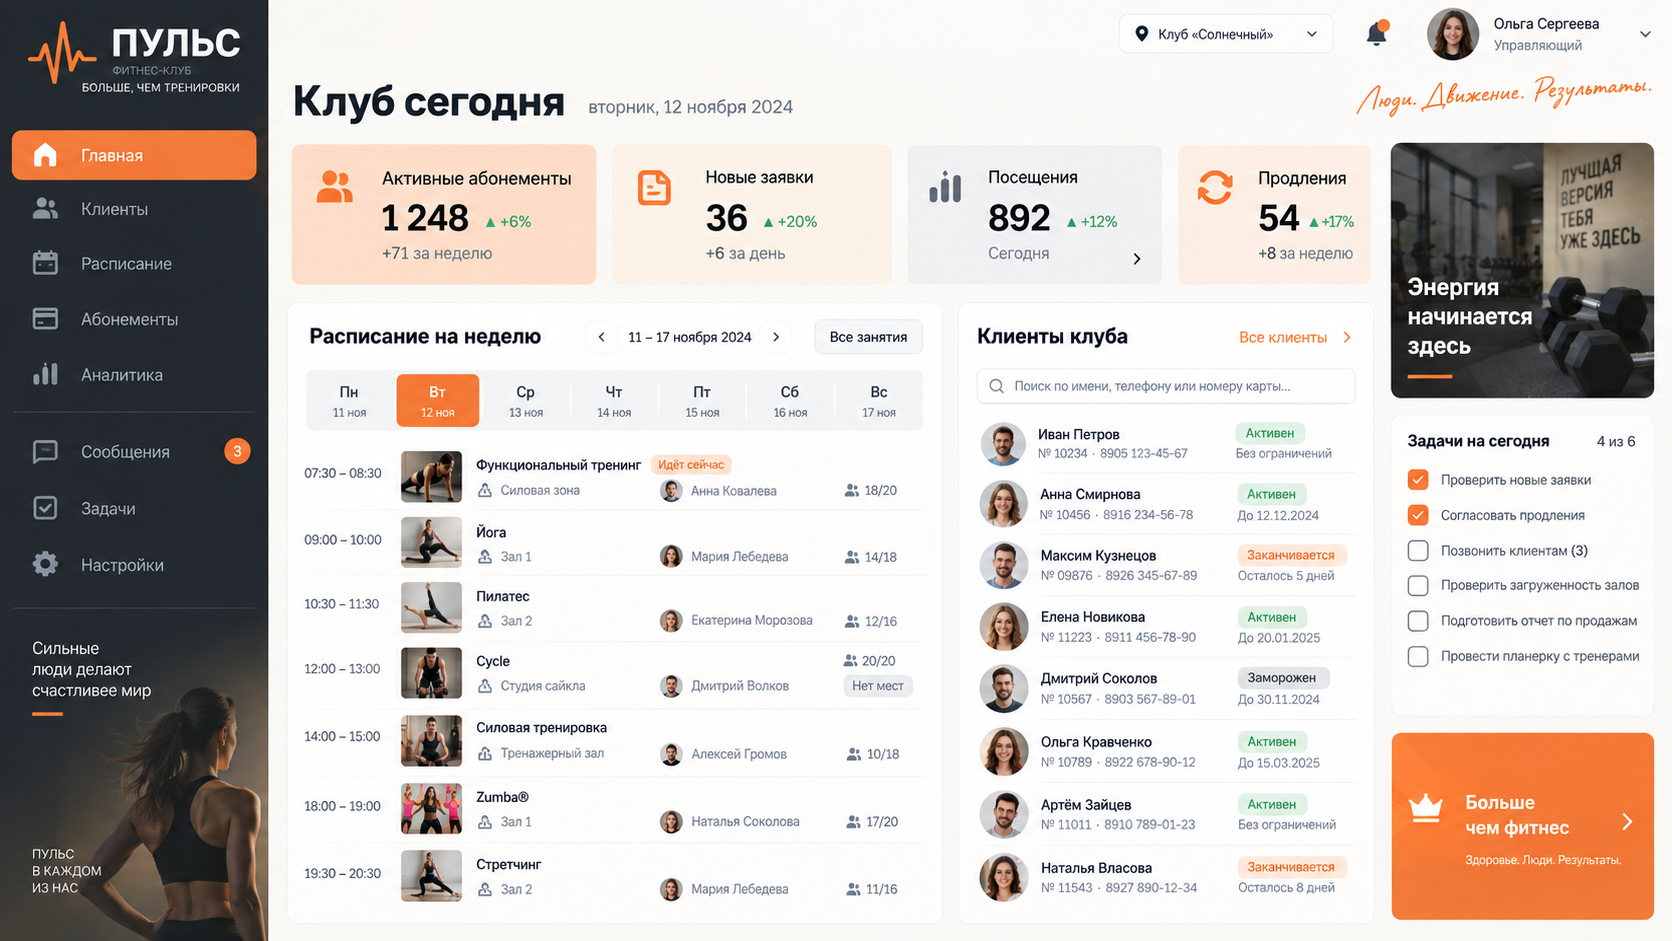Check Провести планерку с тренерами task
The image size is (1672, 941).
[x=1418, y=656]
